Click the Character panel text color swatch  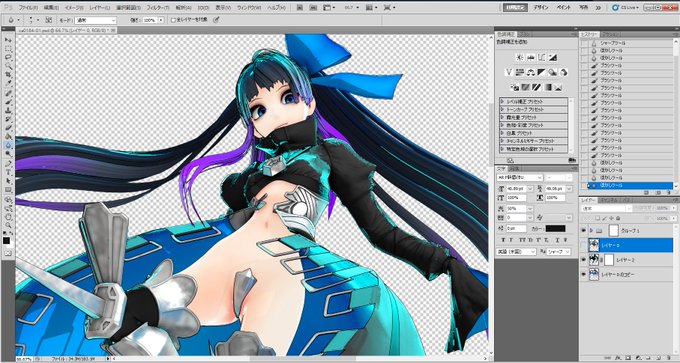(555, 228)
